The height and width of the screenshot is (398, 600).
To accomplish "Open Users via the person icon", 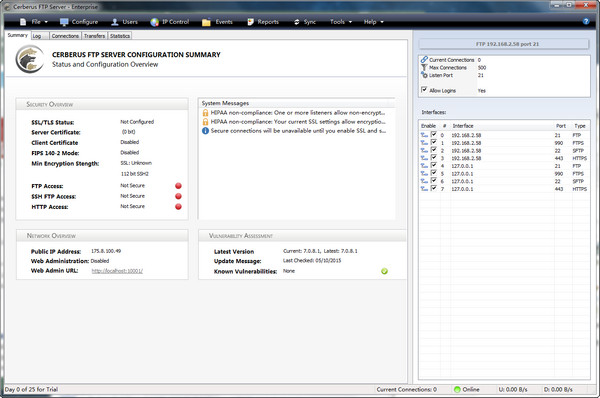I will 114,22.
